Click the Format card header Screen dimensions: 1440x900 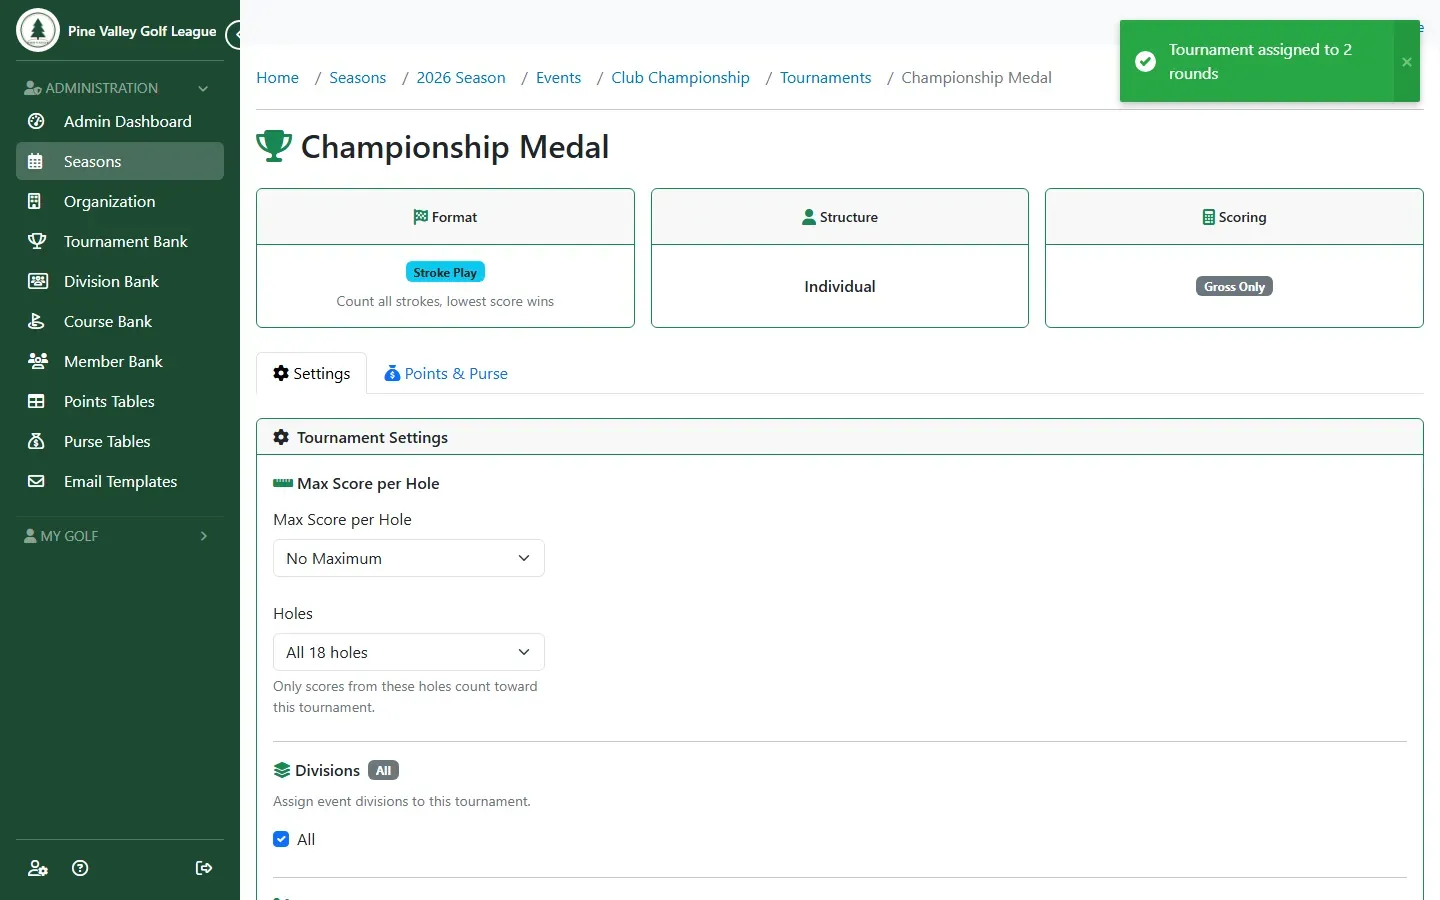click(x=445, y=217)
